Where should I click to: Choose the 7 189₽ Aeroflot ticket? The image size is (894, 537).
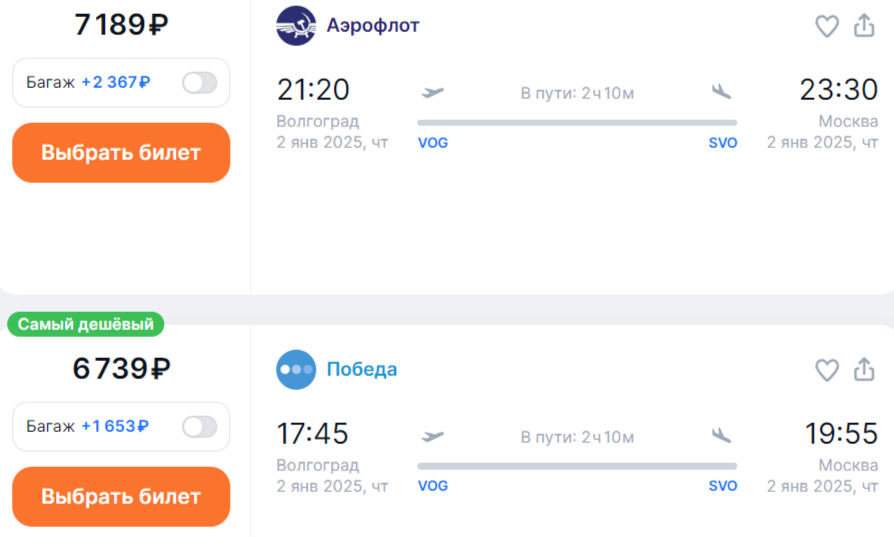121,153
